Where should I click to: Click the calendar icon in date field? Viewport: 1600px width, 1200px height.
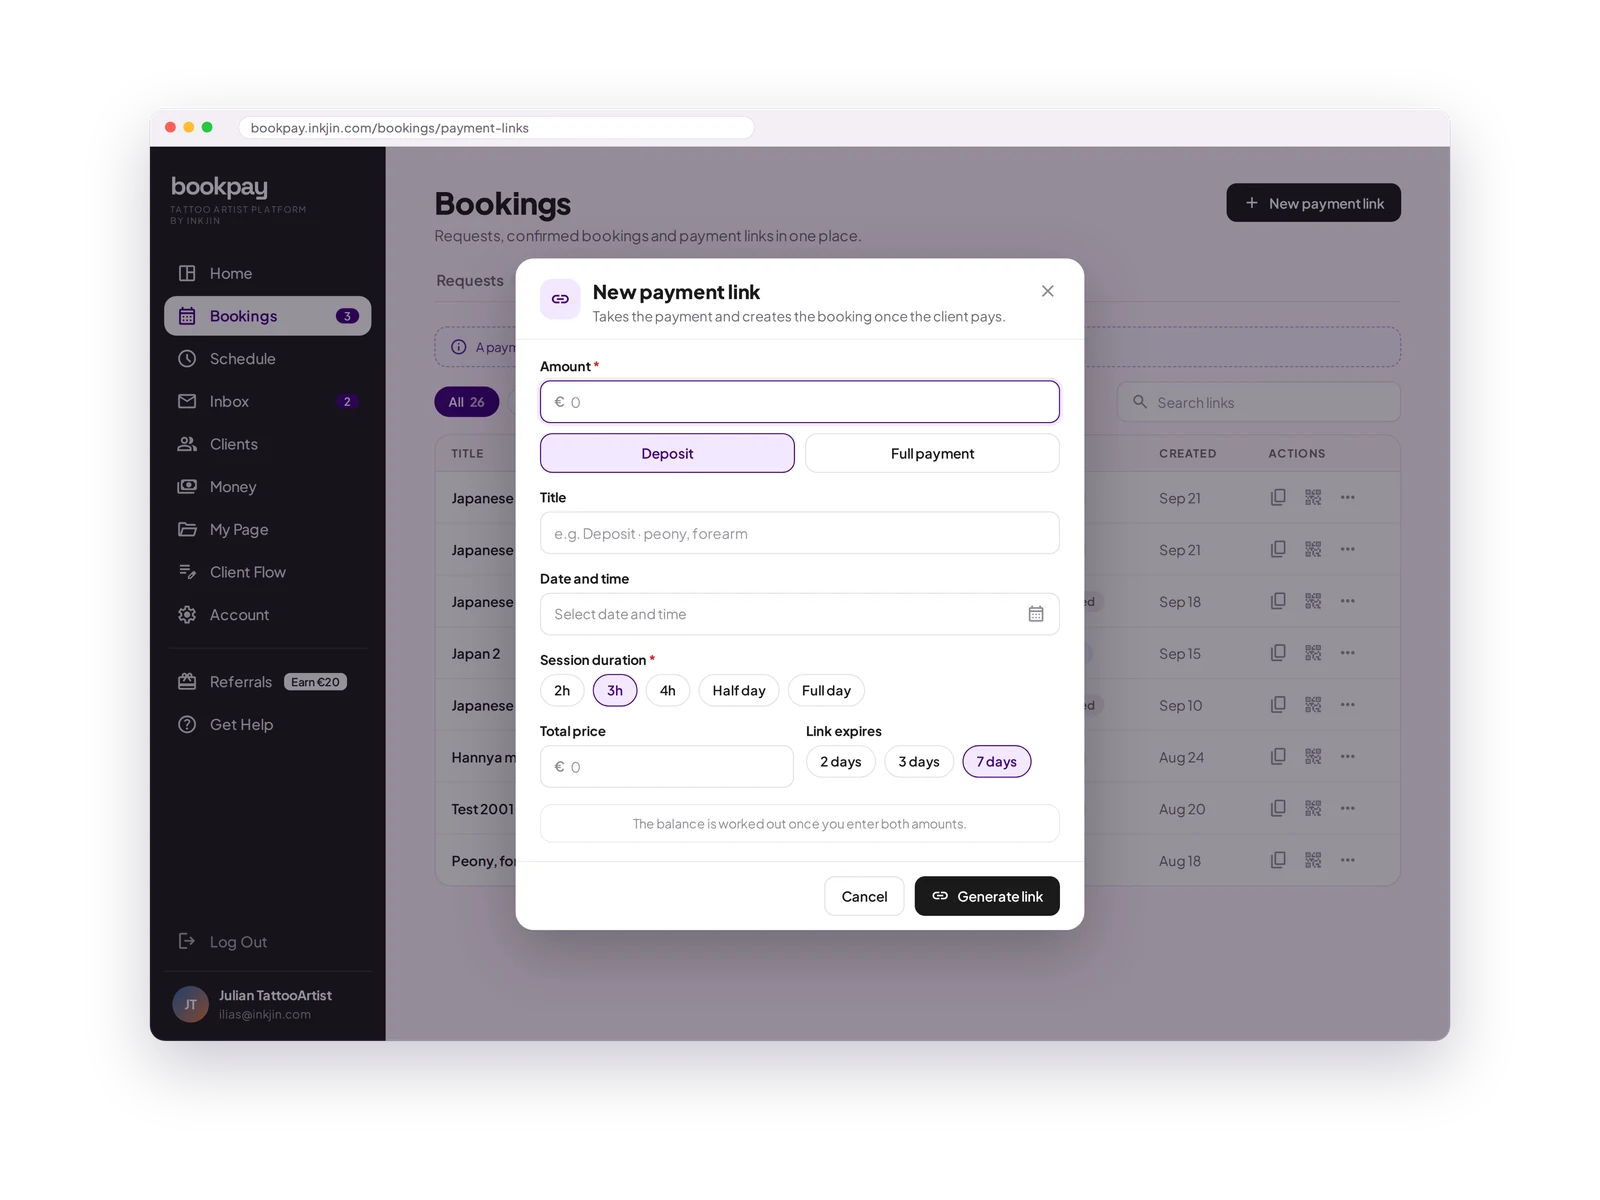point(1036,614)
